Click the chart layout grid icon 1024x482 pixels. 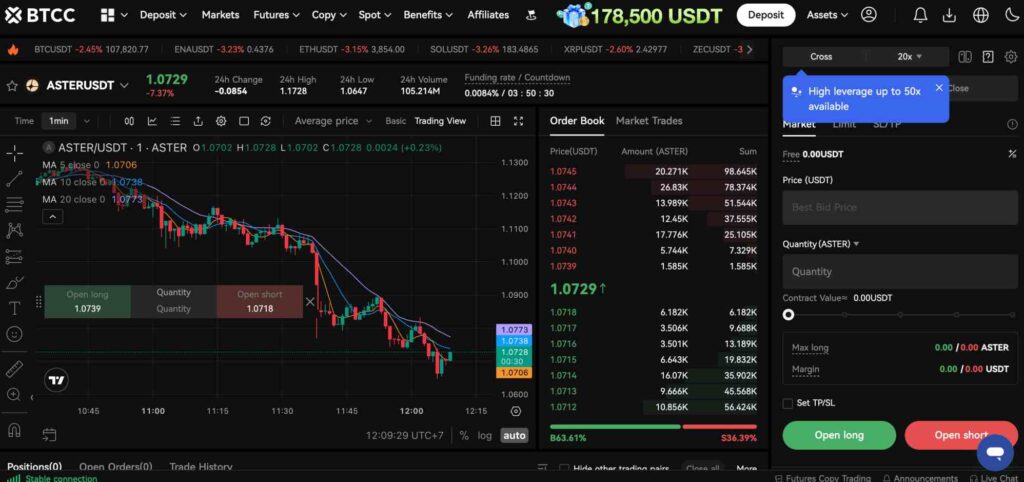pos(496,121)
